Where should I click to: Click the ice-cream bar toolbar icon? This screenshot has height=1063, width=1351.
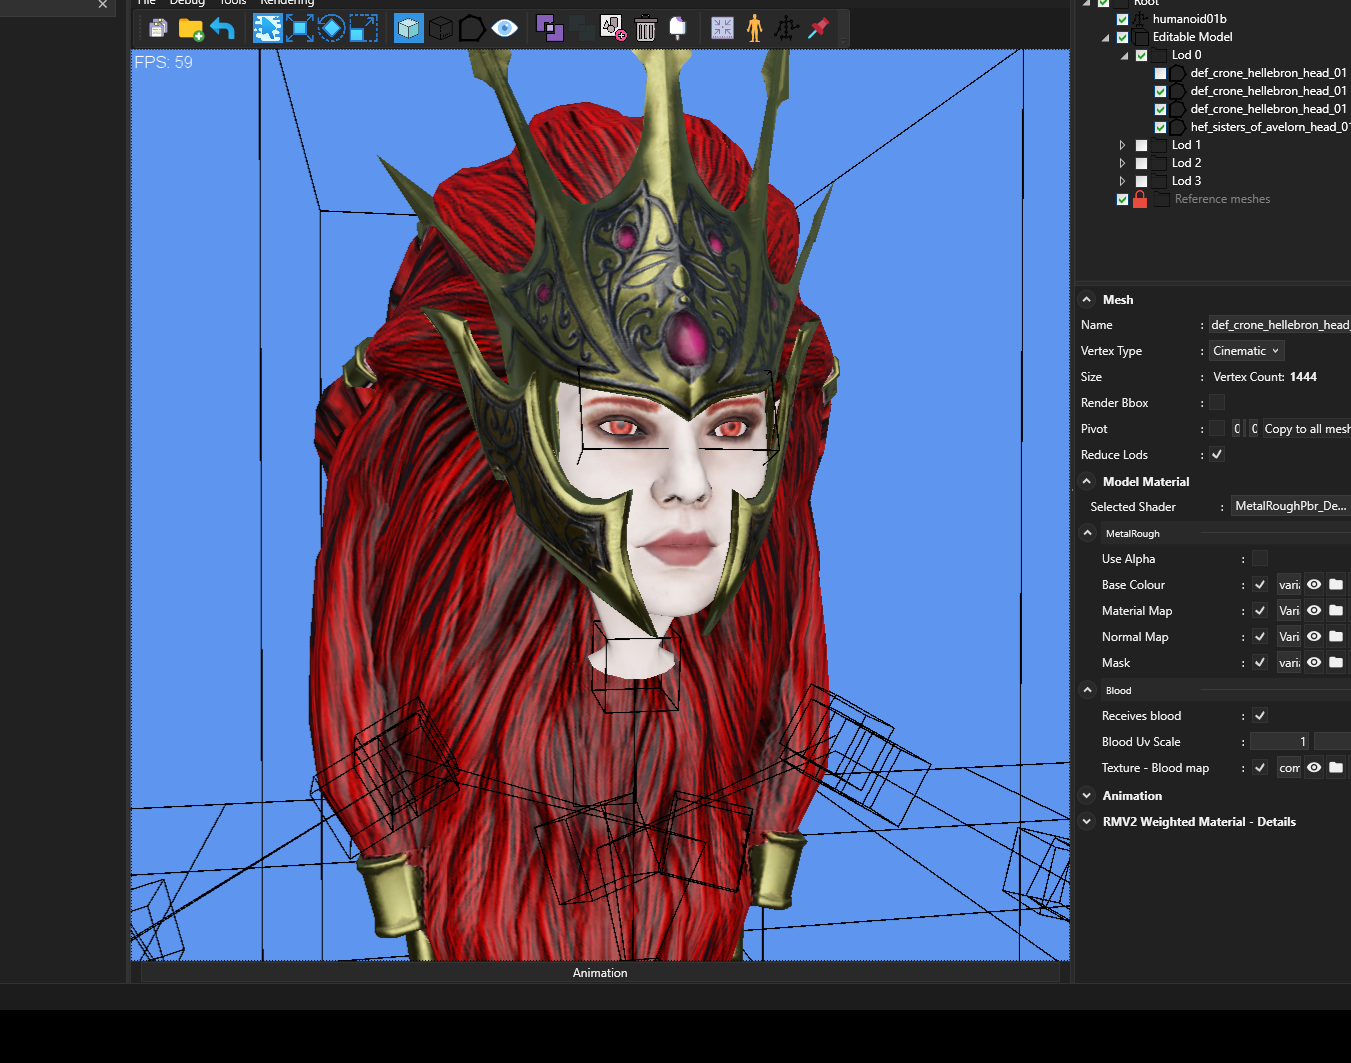[x=678, y=28]
